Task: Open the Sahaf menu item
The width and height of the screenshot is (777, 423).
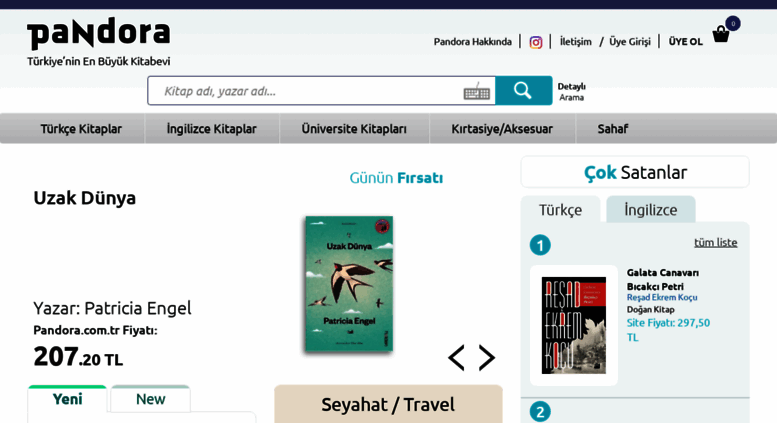Action: pos(612,129)
